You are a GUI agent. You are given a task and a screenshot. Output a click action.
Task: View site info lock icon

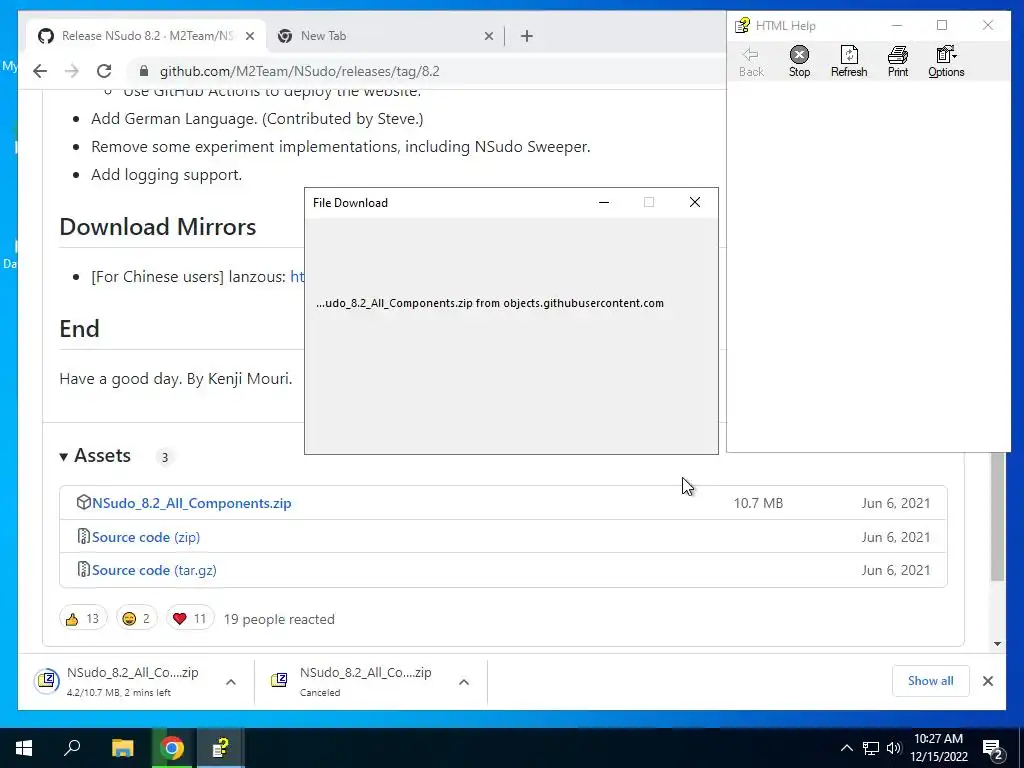pyautogui.click(x=144, y=71)
